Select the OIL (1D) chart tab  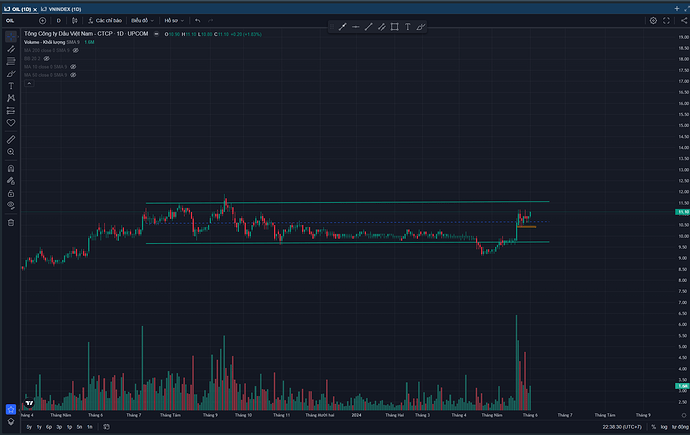(x=22, y=7)
